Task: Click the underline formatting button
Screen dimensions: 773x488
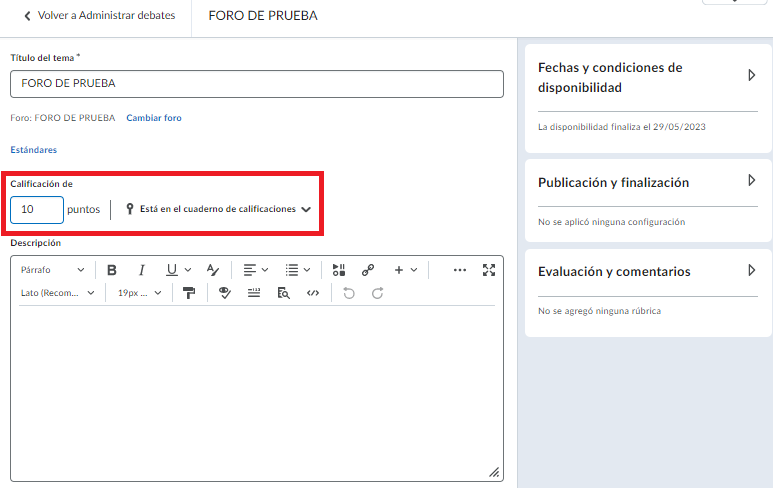Action: pyautogui.click(x=172, y=270)
